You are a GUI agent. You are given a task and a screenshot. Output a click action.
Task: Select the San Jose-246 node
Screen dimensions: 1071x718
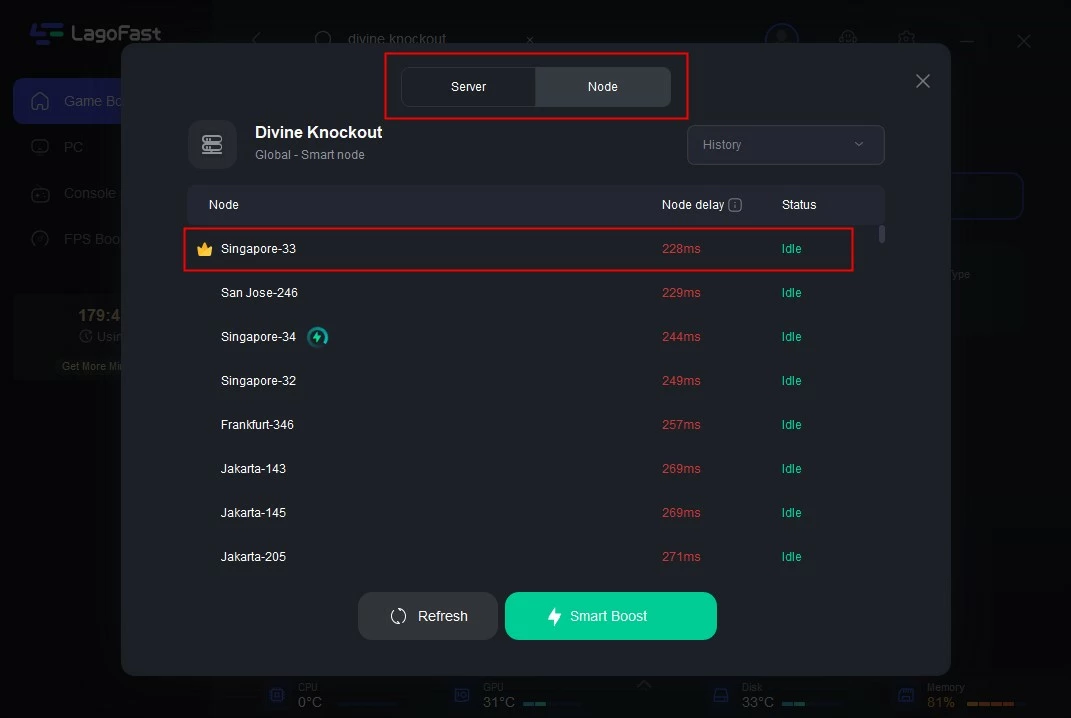259,293
